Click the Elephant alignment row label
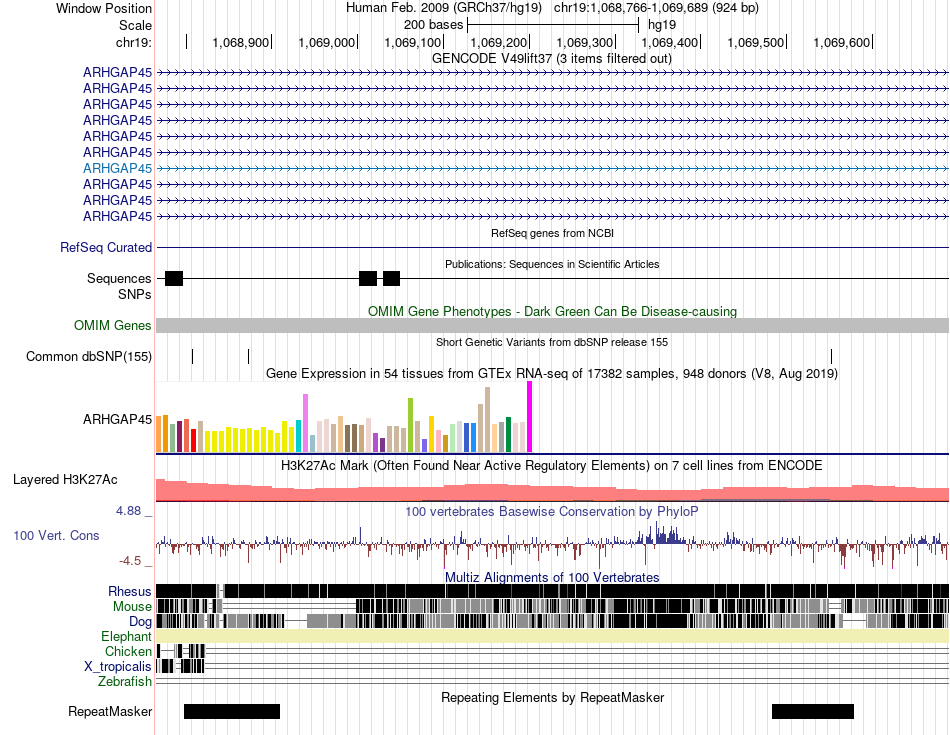This screenshot has height=735, width=950. point(126,637)
